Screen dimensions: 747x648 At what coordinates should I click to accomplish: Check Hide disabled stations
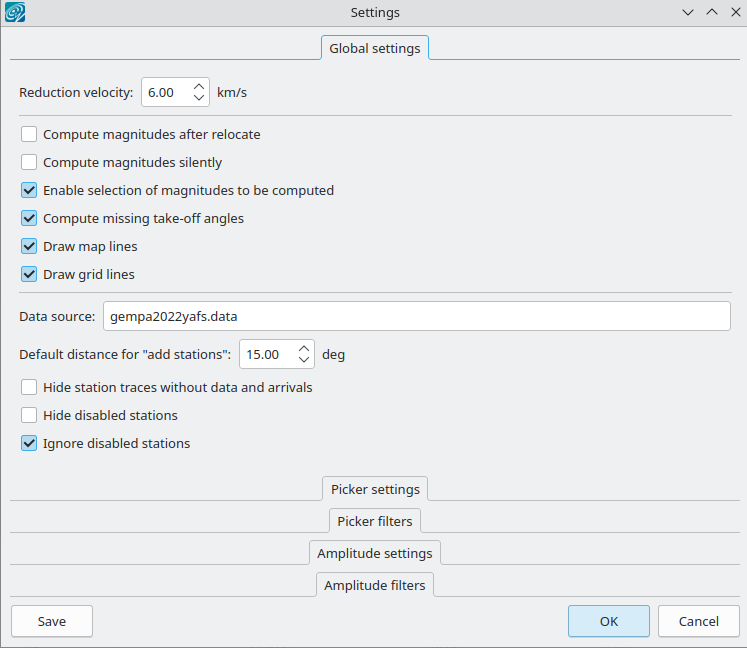click(29, 415)
